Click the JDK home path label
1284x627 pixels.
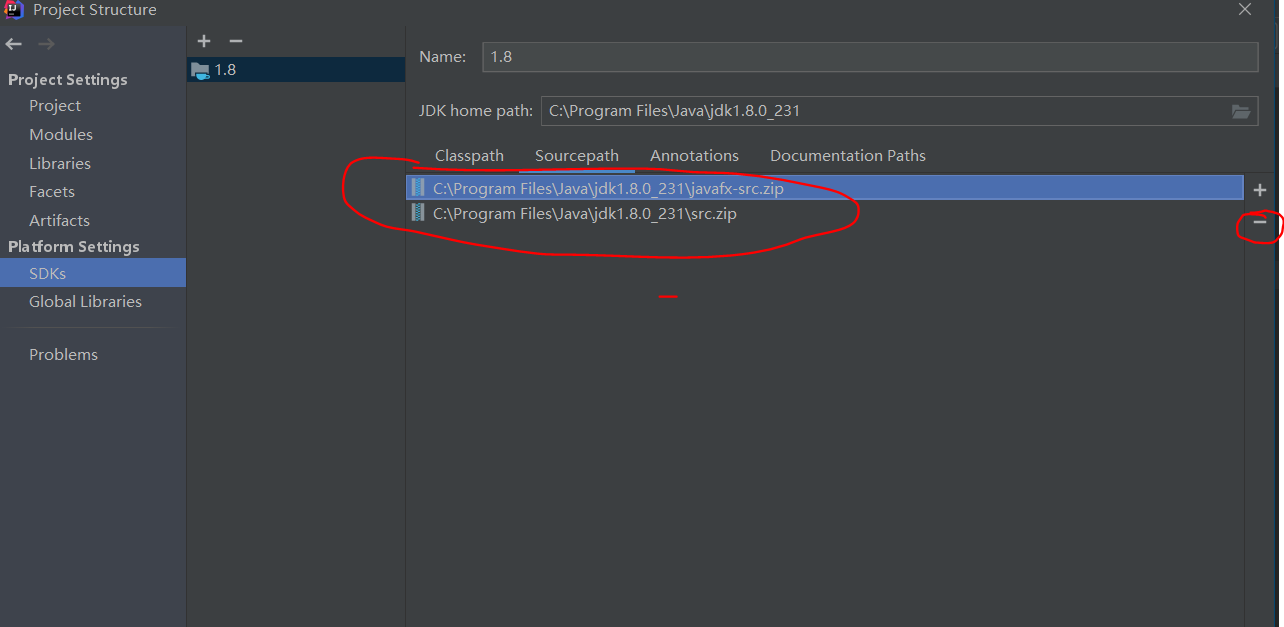(x=476, y=111)
